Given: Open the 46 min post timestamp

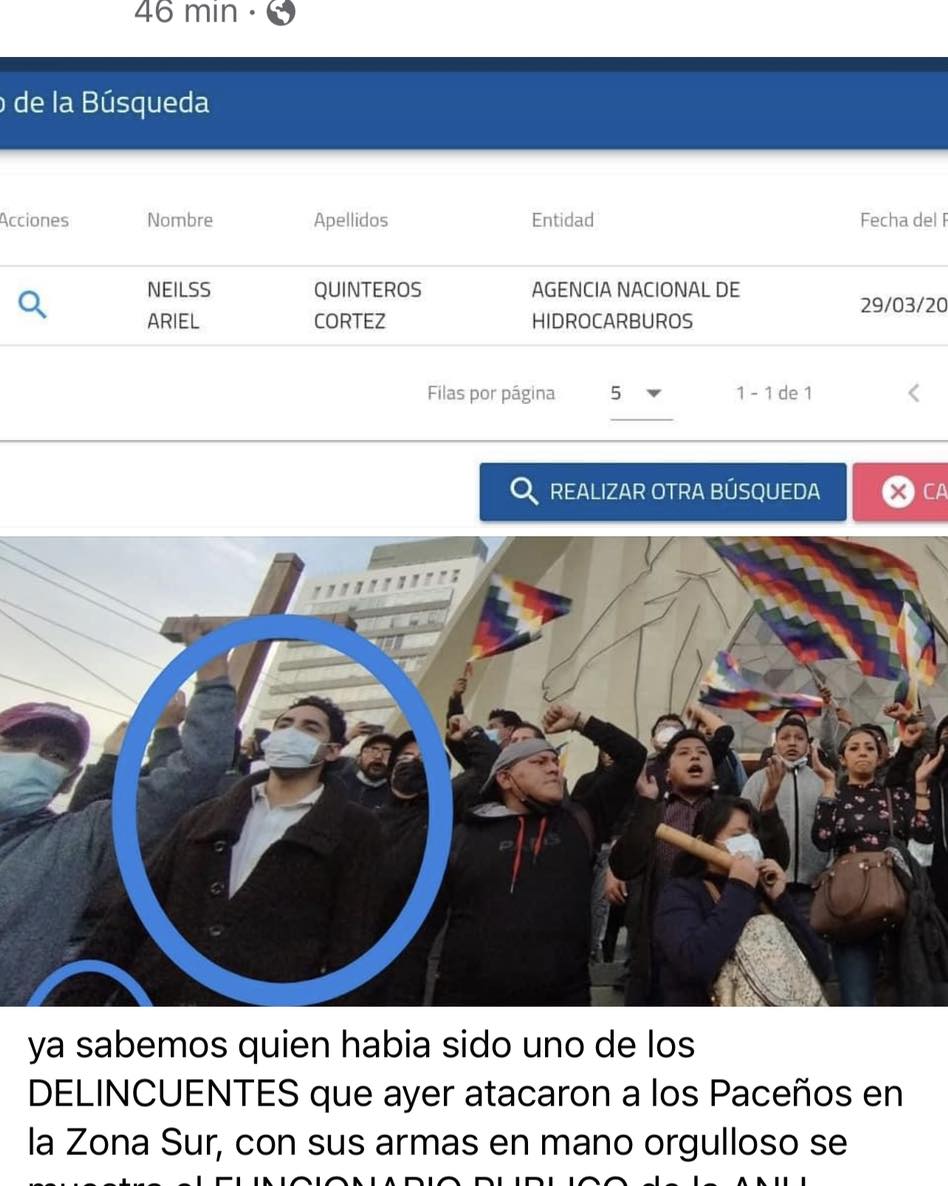Looking at the screenshot, I should tap(185, 12).
